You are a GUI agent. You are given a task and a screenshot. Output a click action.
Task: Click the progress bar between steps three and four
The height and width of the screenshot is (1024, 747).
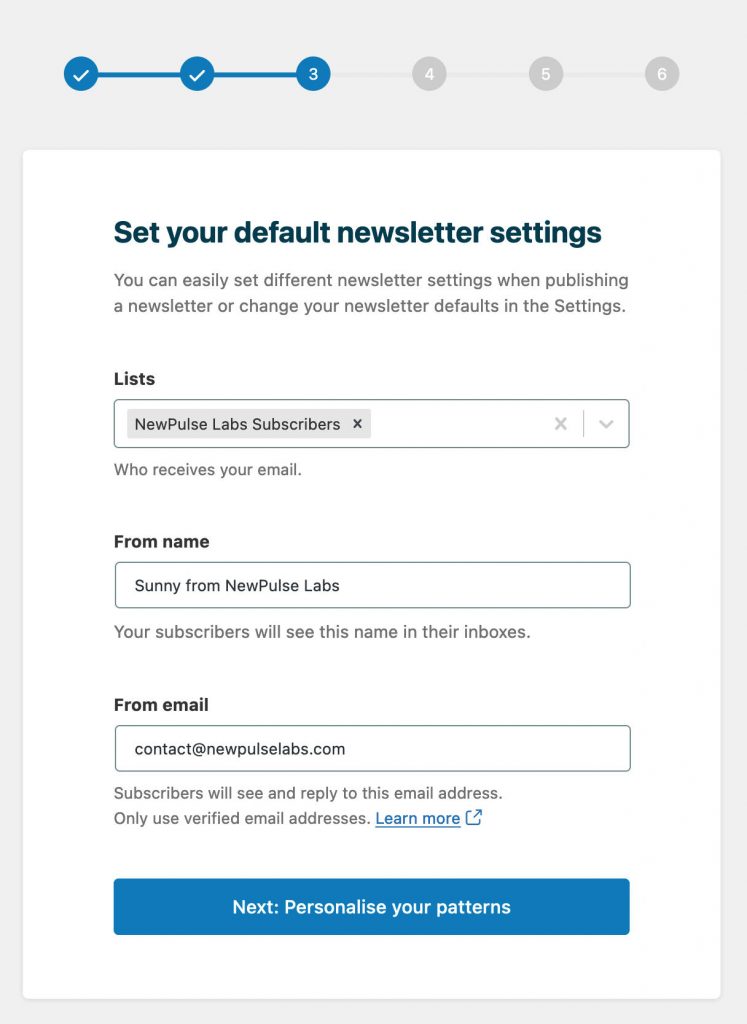coord(371,74)
